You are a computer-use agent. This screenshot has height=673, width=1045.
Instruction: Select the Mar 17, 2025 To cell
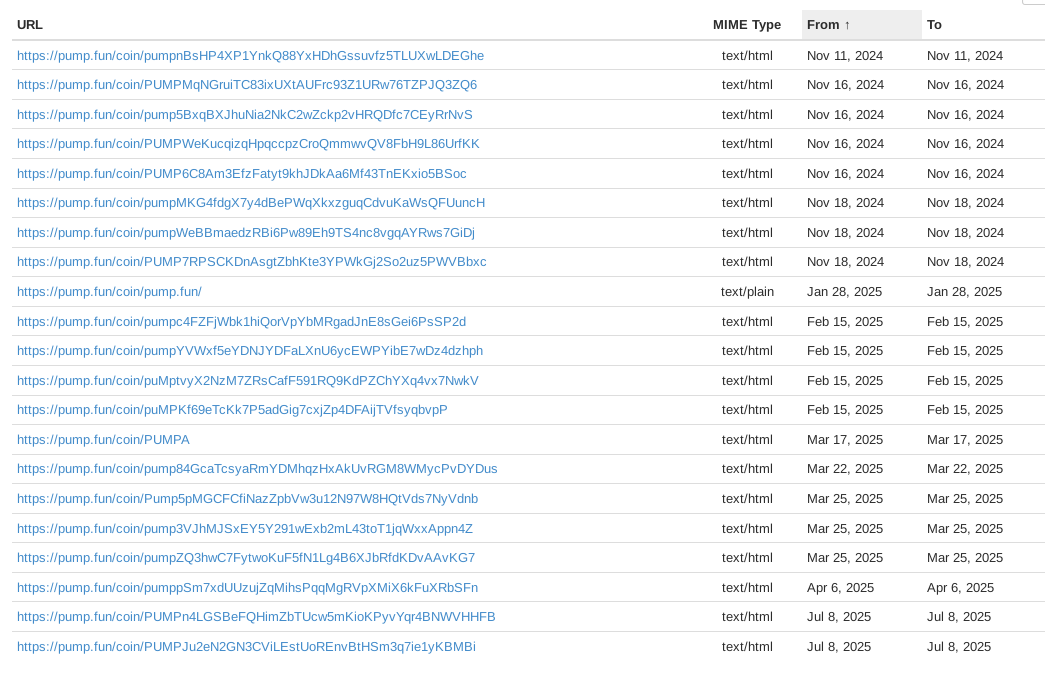tap(965, 440)
